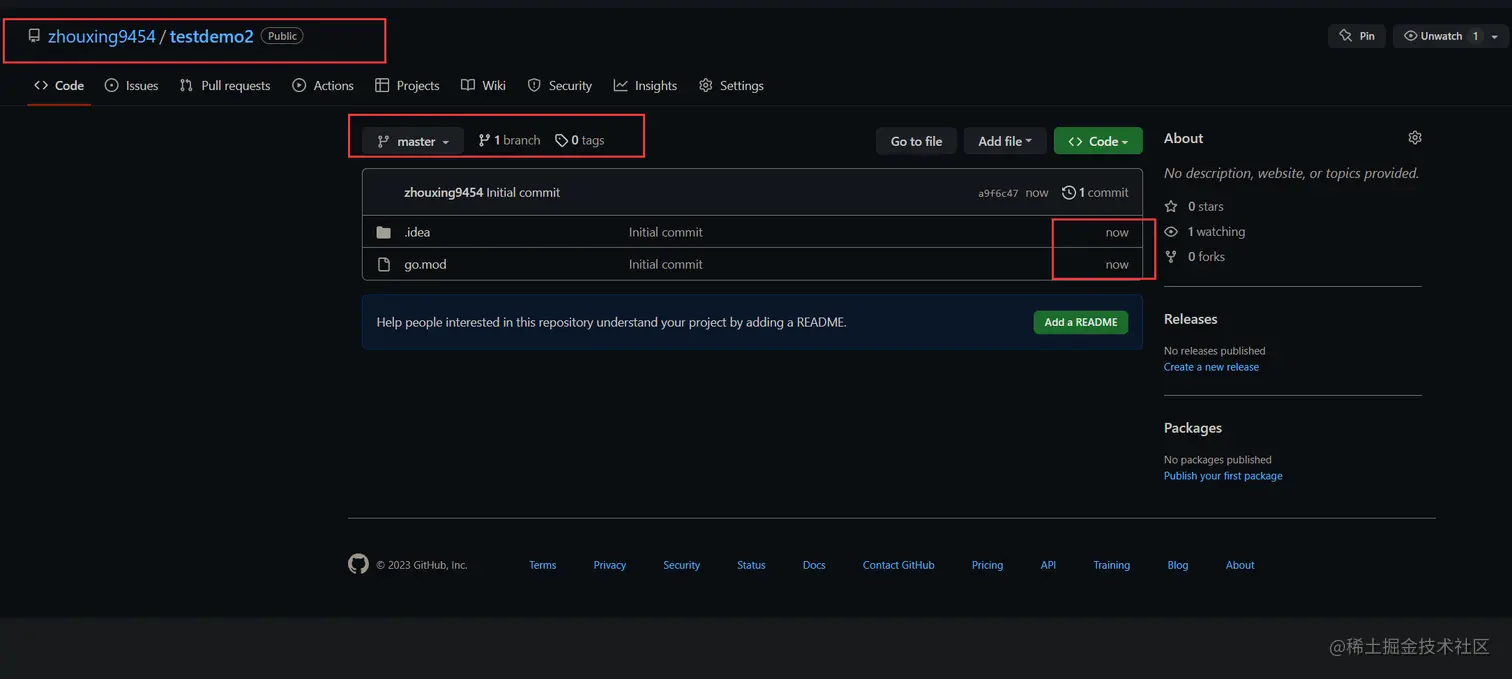
Task: Open the footer About link
Action: click(x=1240, y=565)
